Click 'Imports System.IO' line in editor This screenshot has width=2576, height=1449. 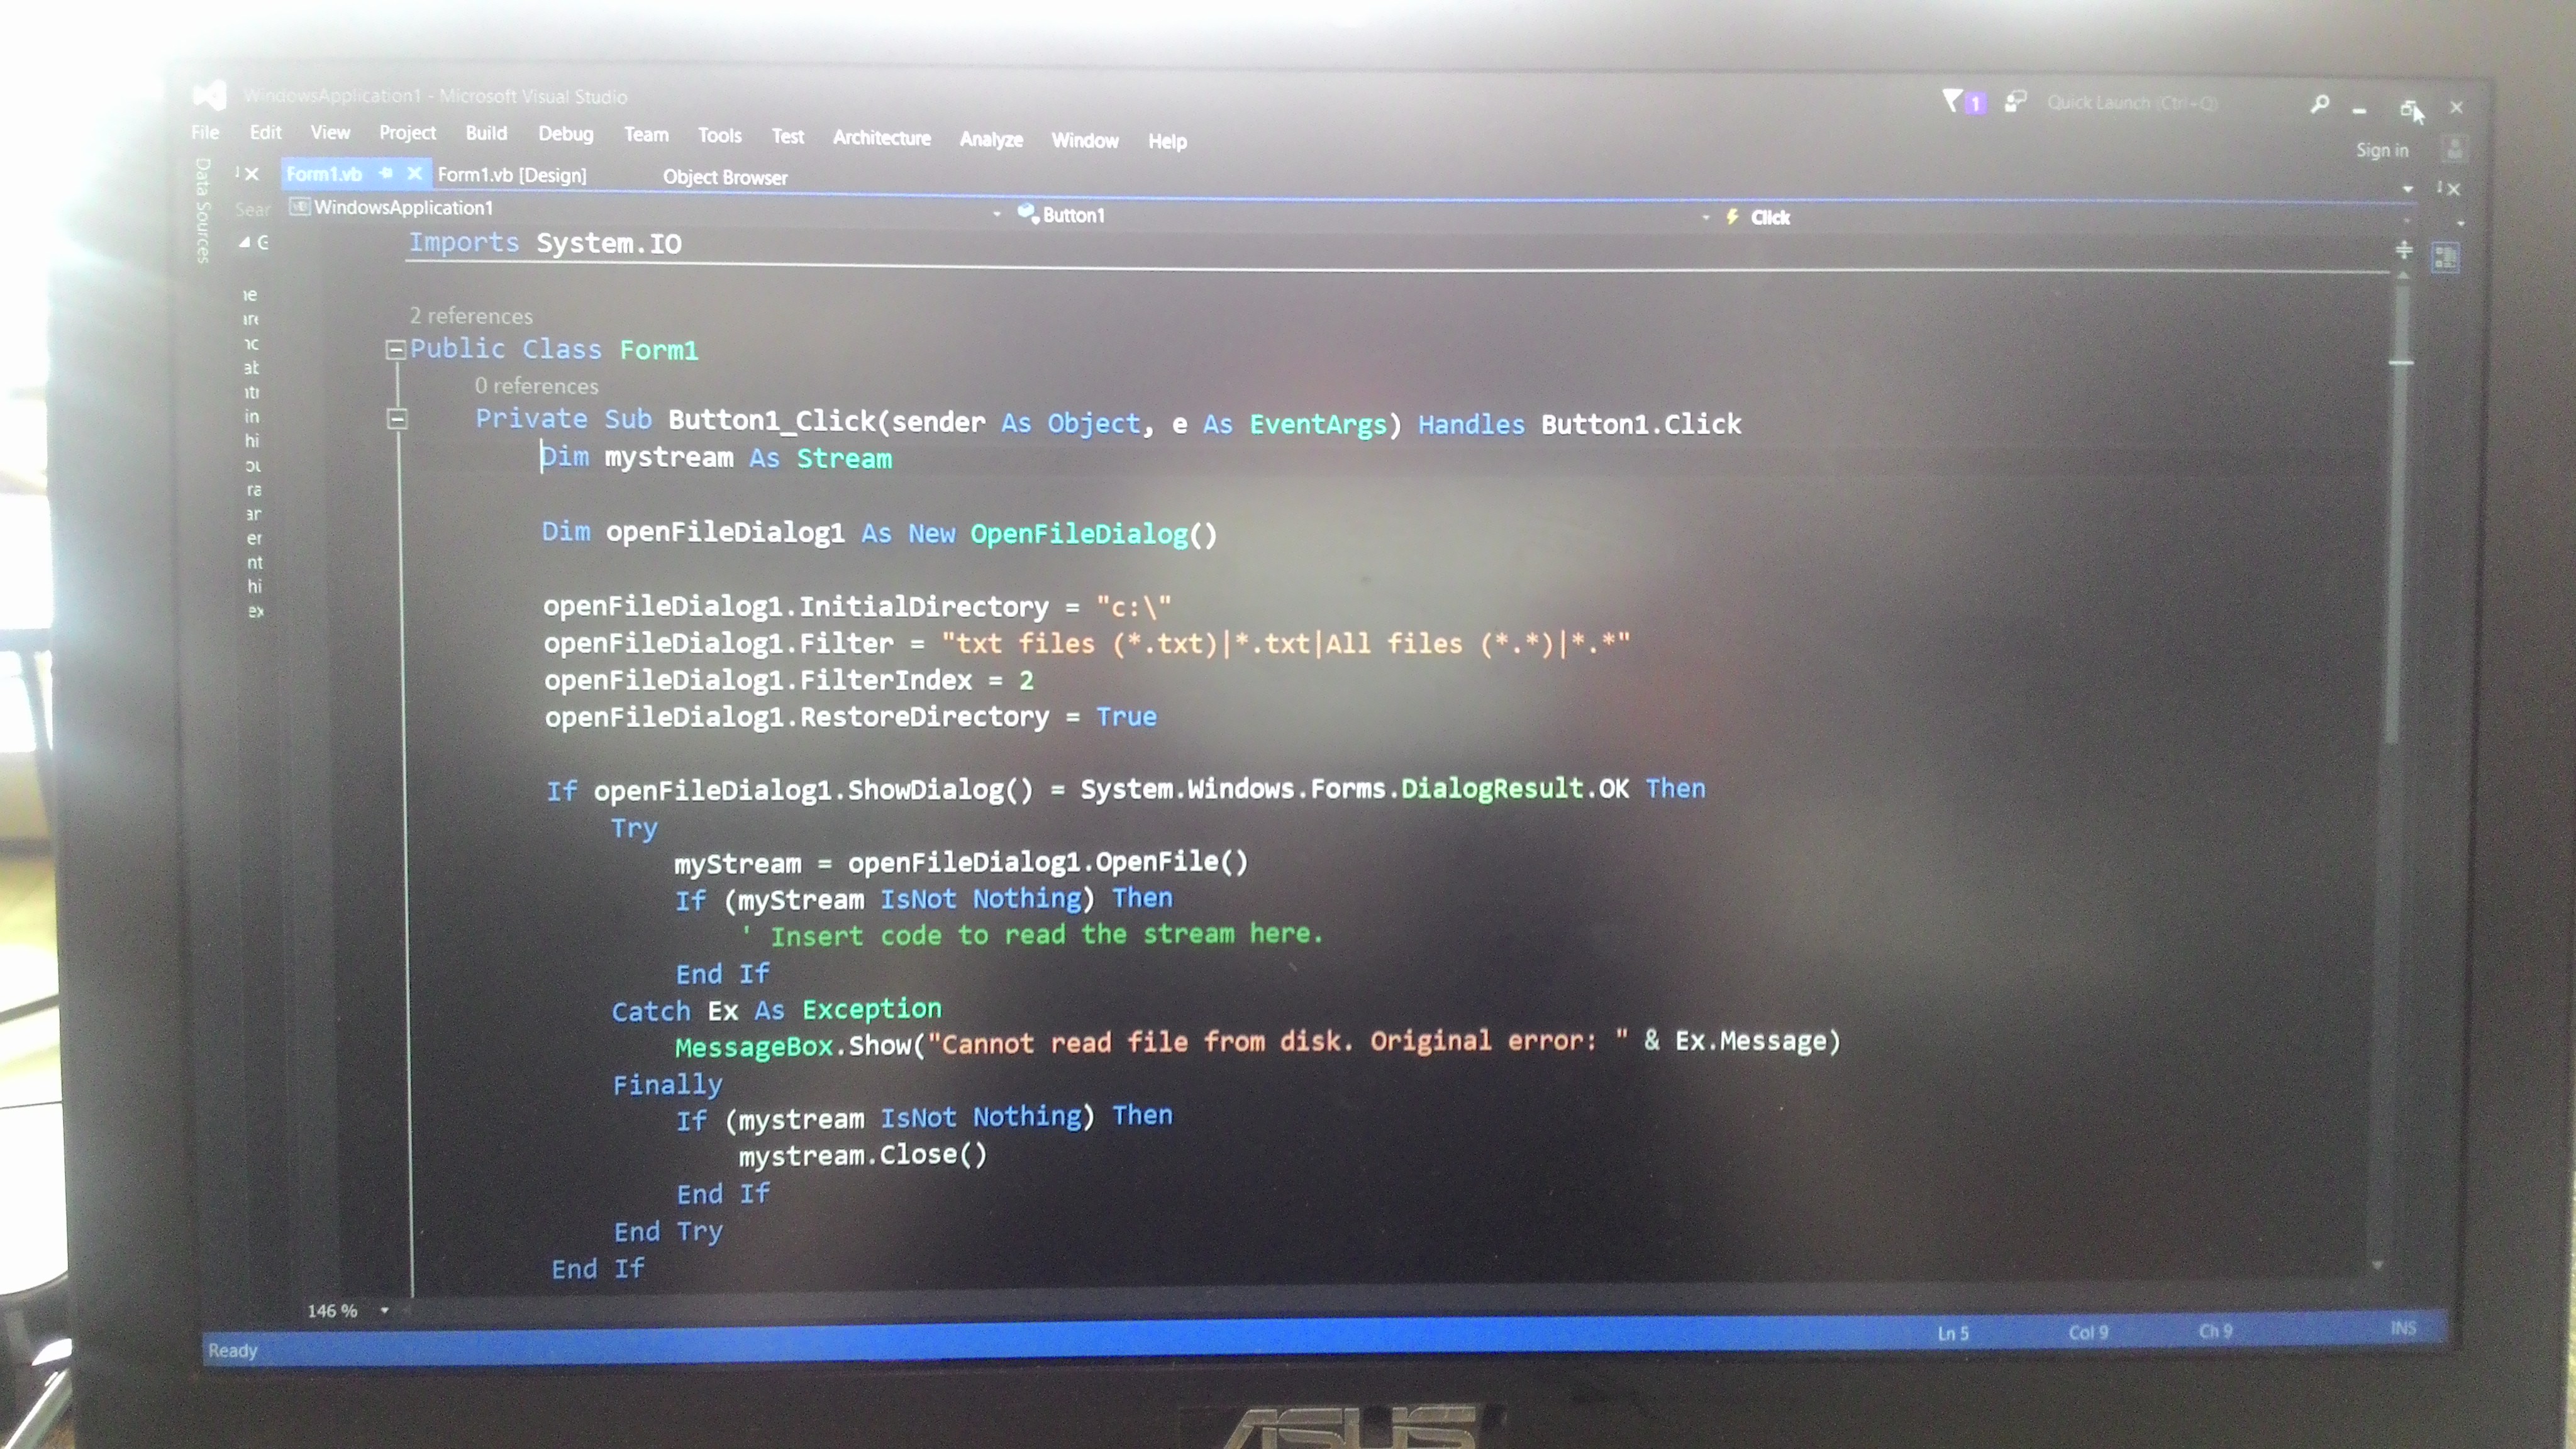tap(545, 243)
